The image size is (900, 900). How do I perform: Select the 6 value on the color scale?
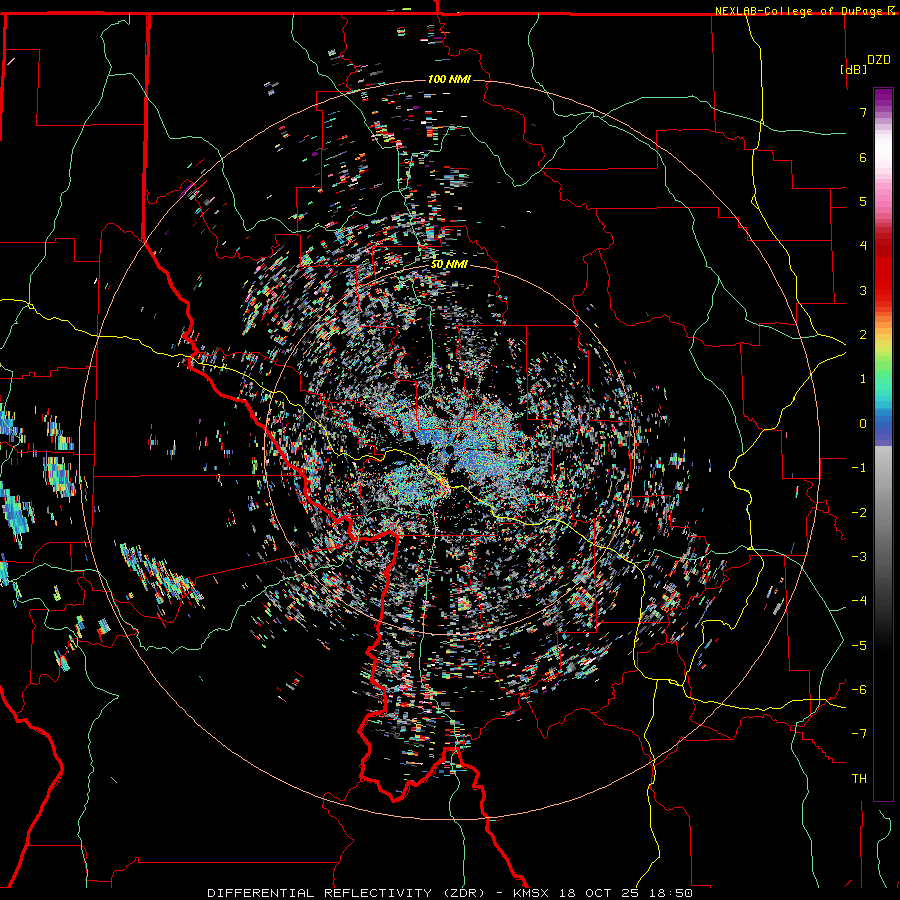click(x=863, y=157)
